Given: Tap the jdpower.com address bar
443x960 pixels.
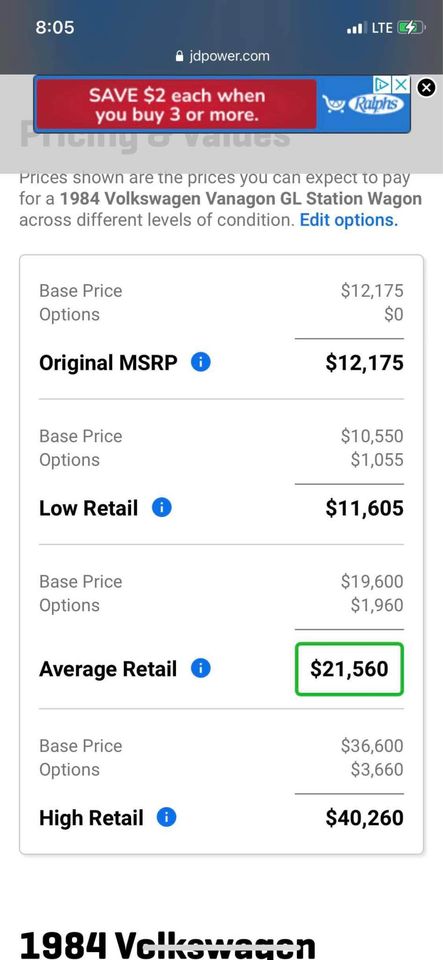Looking at the screenshot, I should 222,56.
